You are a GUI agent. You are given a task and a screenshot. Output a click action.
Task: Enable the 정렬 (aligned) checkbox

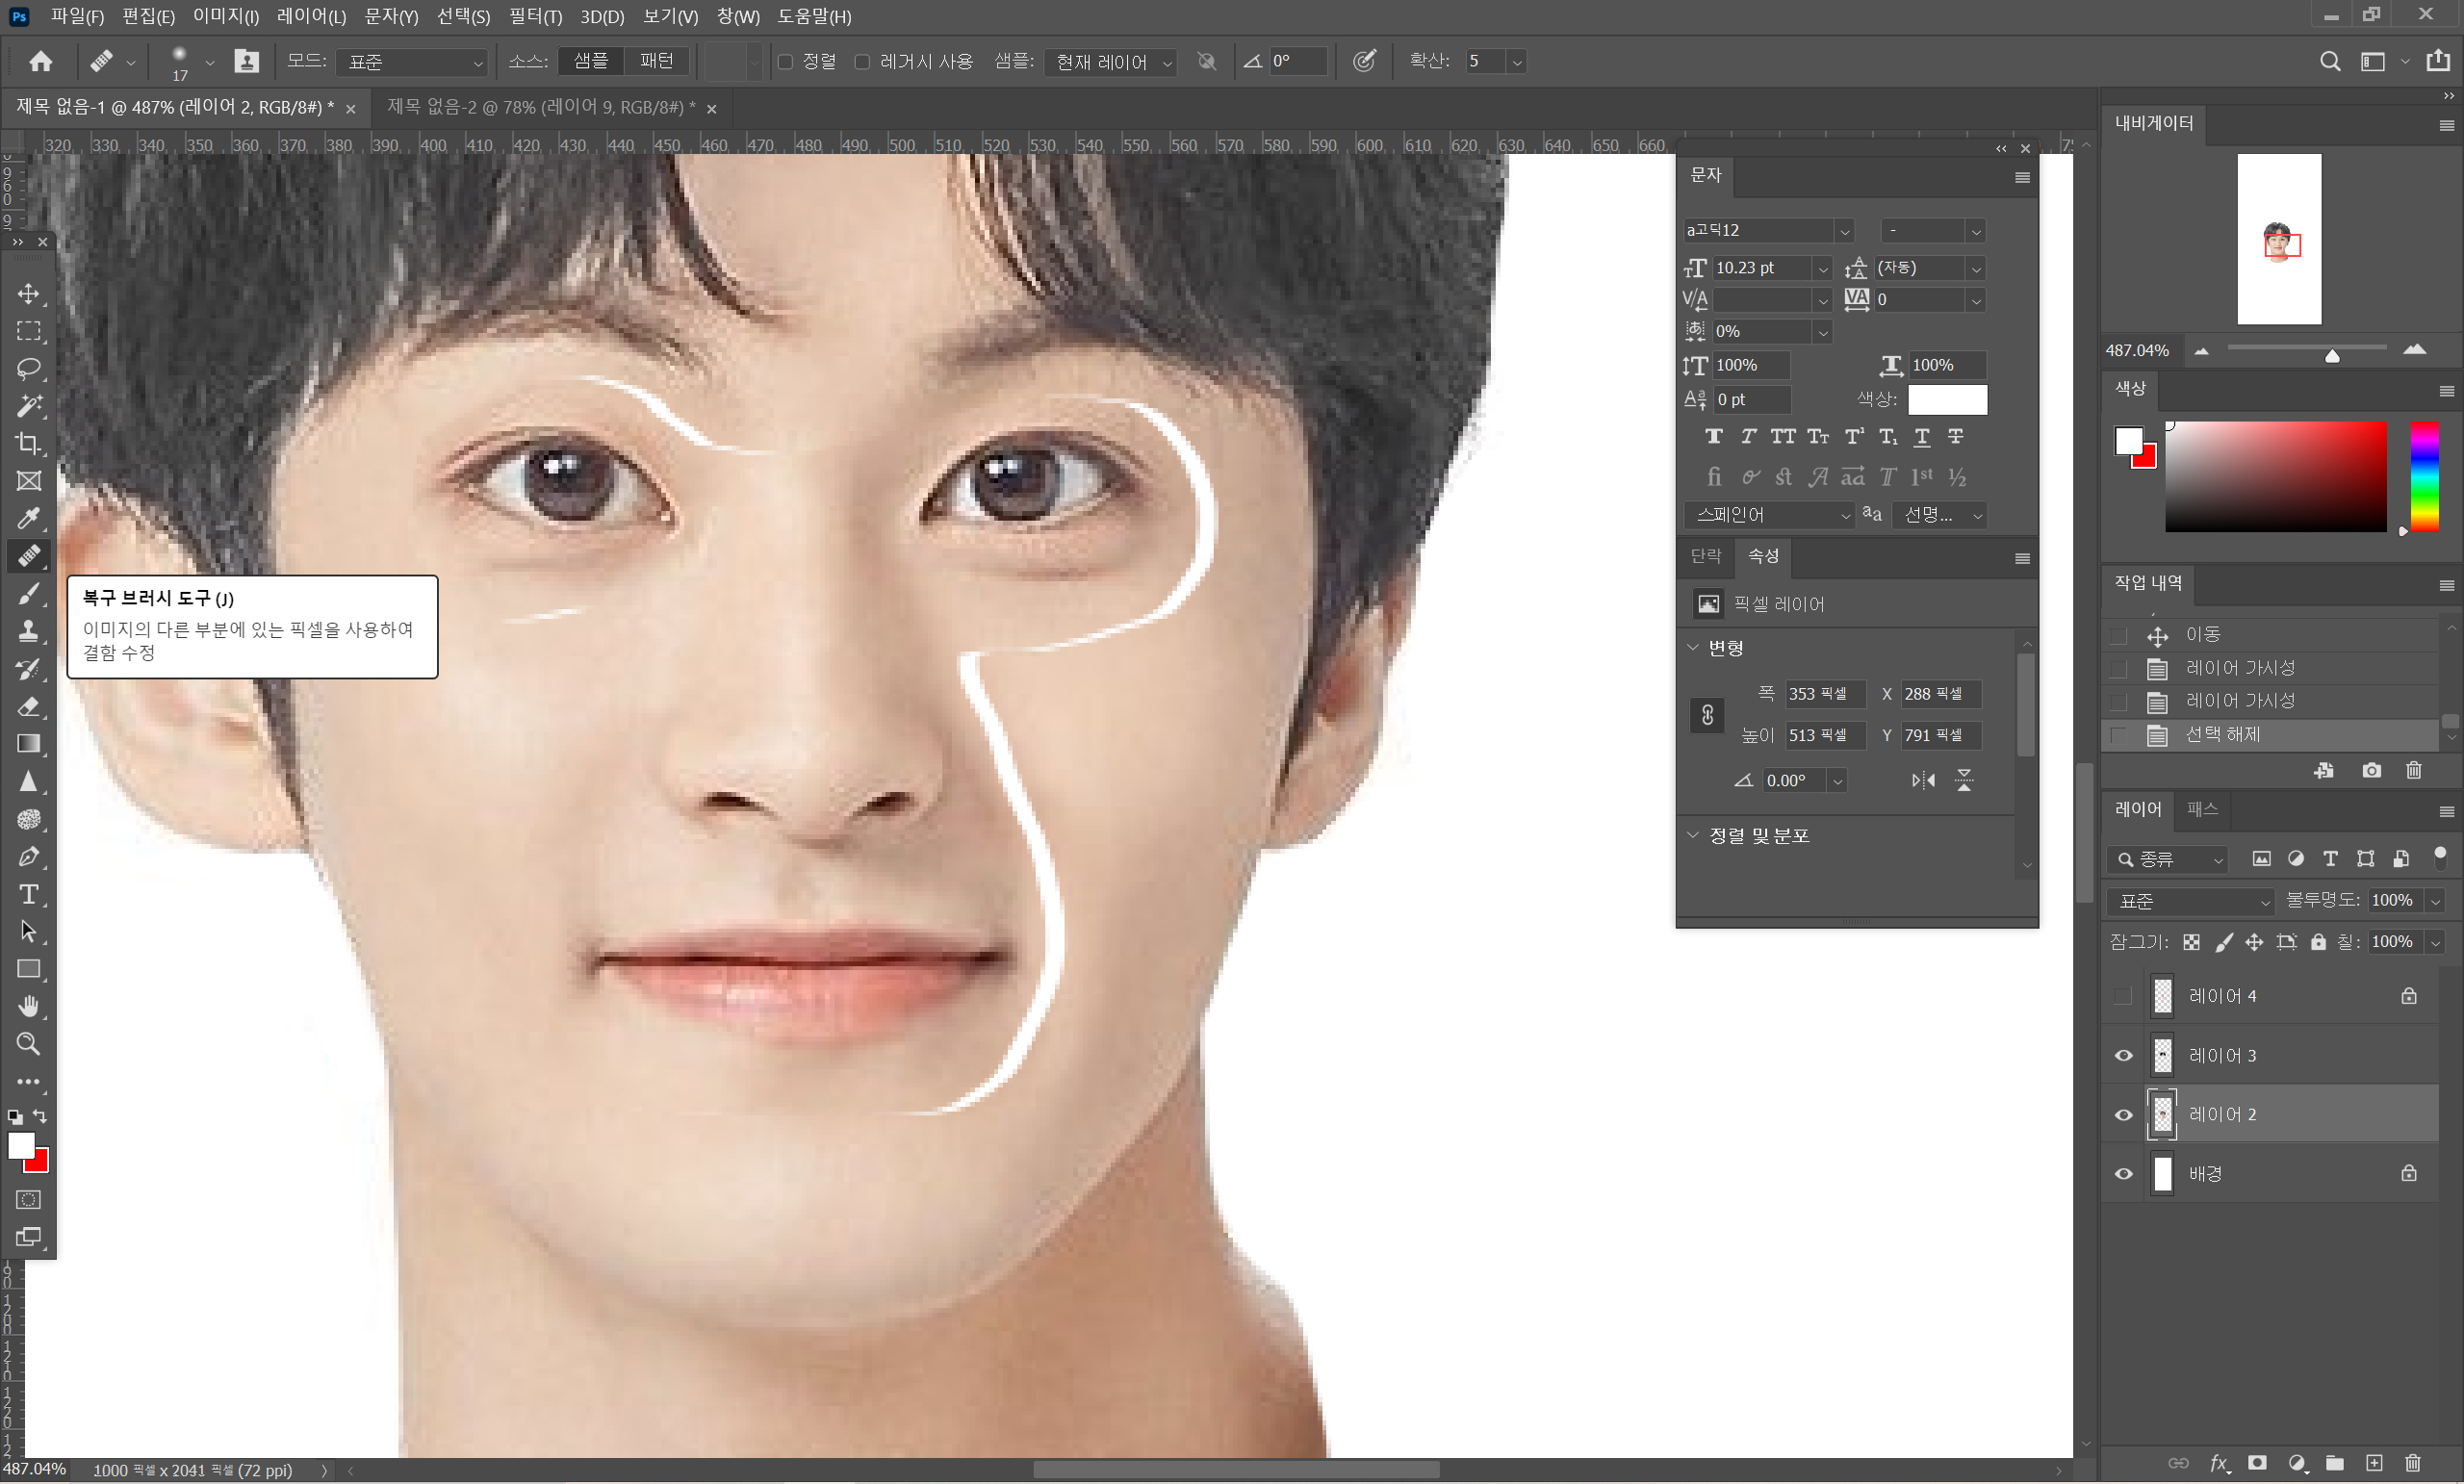(786, 62)
